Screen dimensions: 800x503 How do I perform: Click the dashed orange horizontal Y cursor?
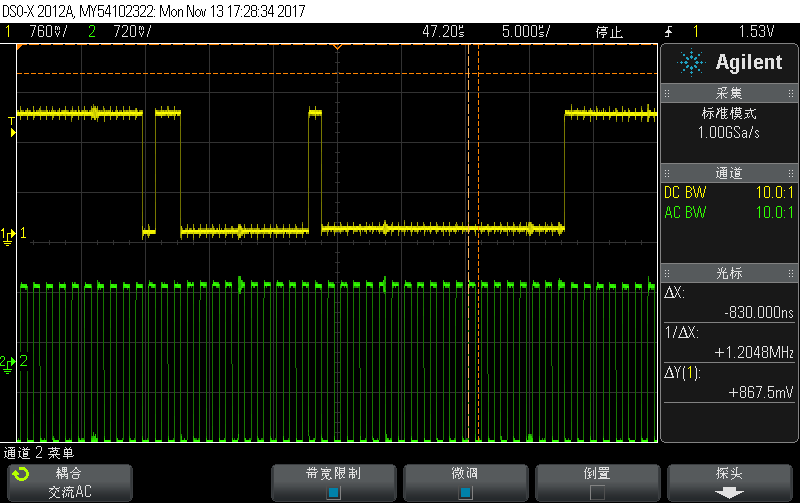click(x=337, y=73)
